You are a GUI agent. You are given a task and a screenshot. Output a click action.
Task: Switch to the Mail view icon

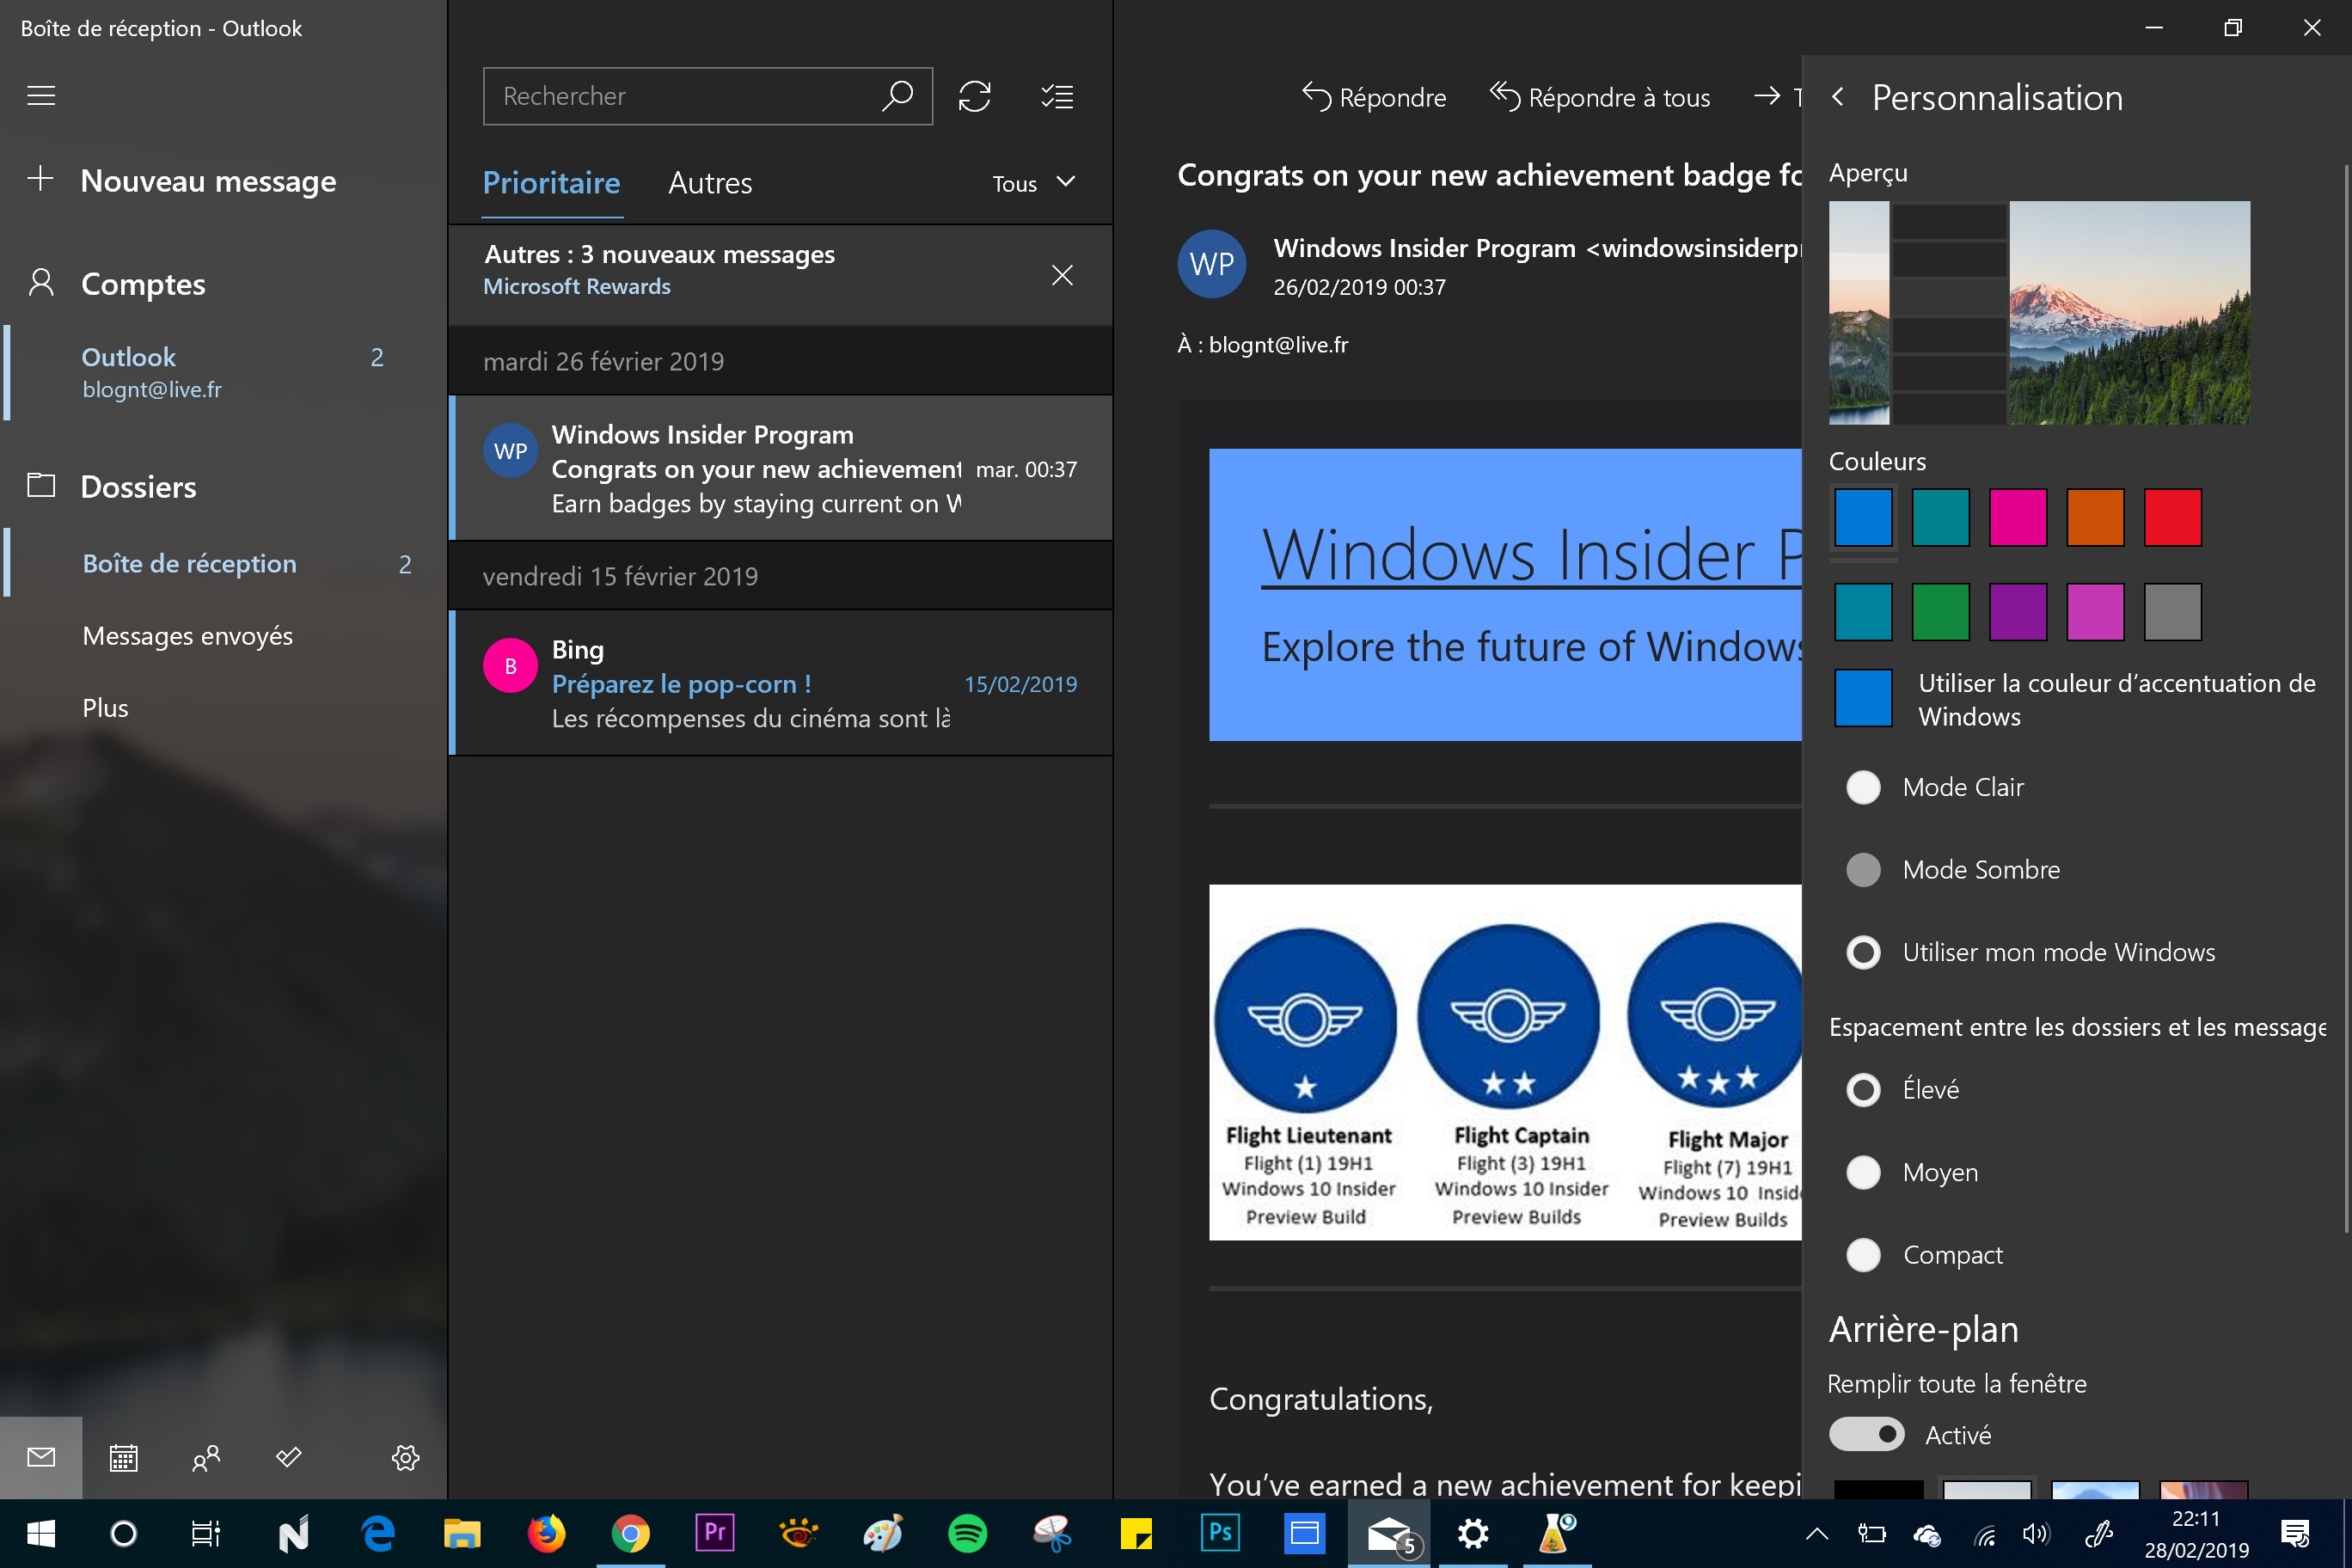(41, 1457)
